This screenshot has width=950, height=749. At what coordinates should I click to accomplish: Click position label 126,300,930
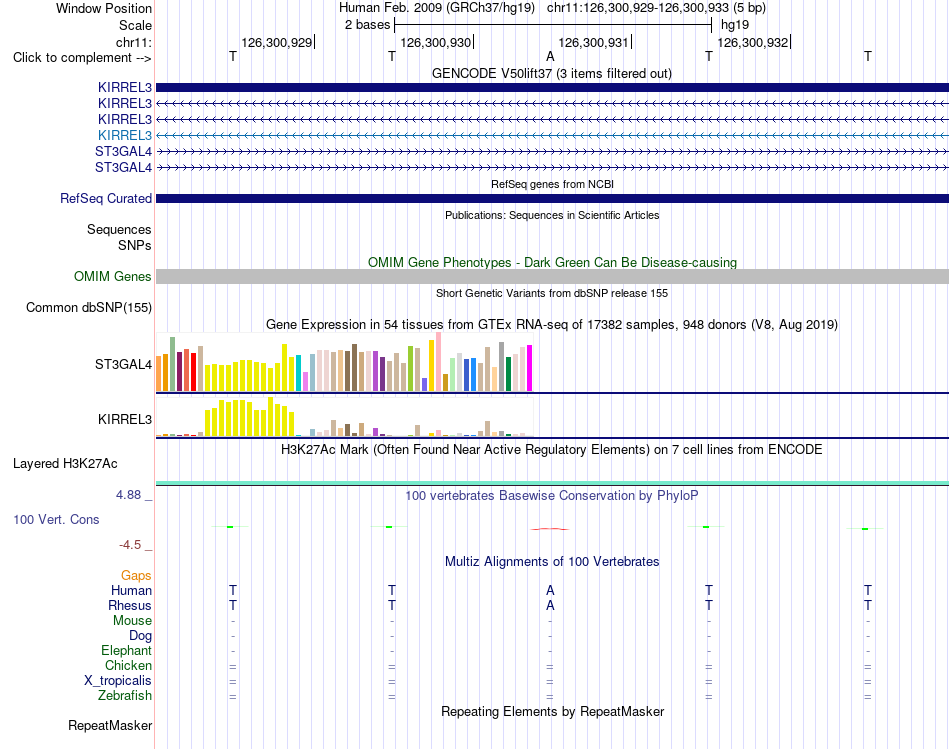click(436, 42)
